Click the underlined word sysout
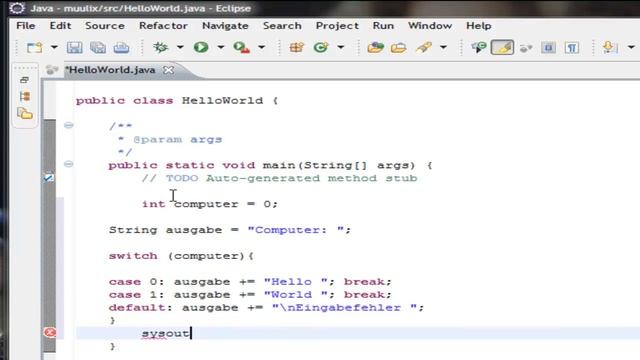This screenshot has height=360, width=640. coord(165,333)
